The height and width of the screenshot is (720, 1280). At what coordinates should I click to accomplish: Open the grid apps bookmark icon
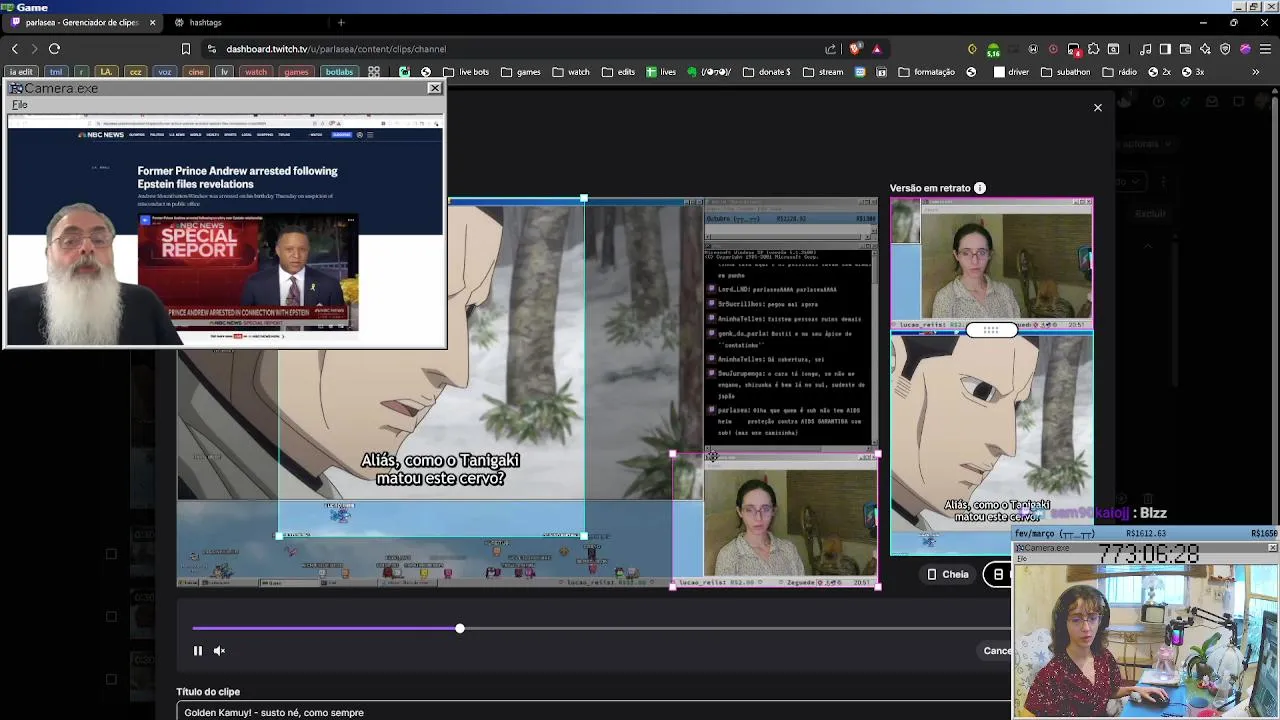pos(374,72)
